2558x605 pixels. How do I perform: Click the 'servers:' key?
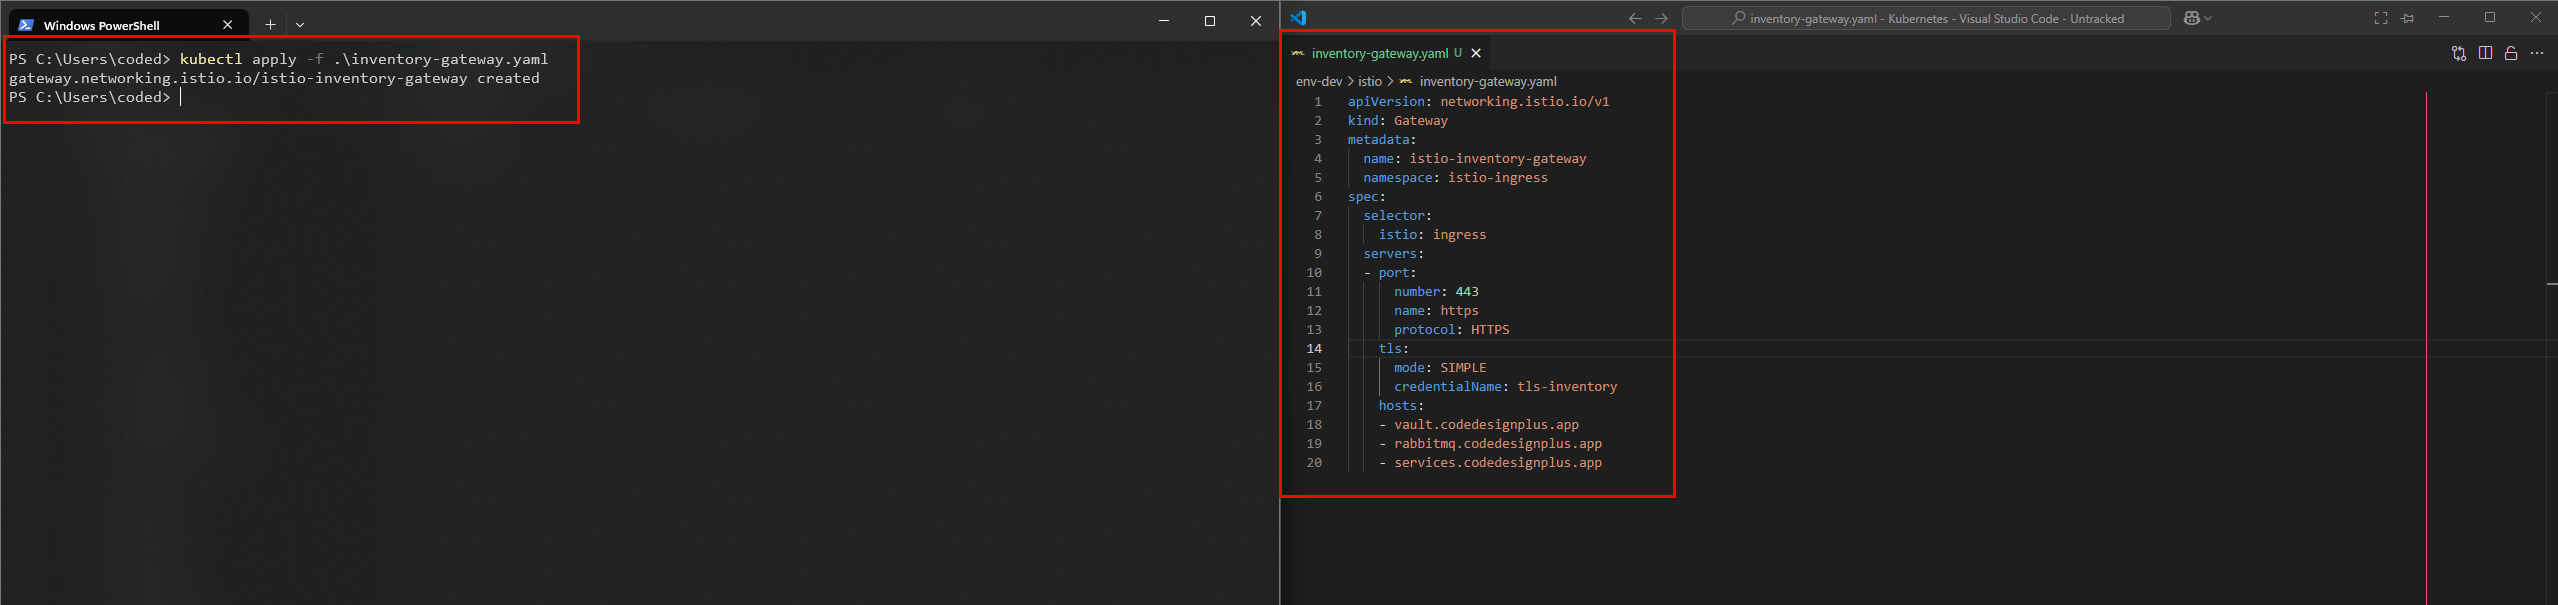[1393, 253]
